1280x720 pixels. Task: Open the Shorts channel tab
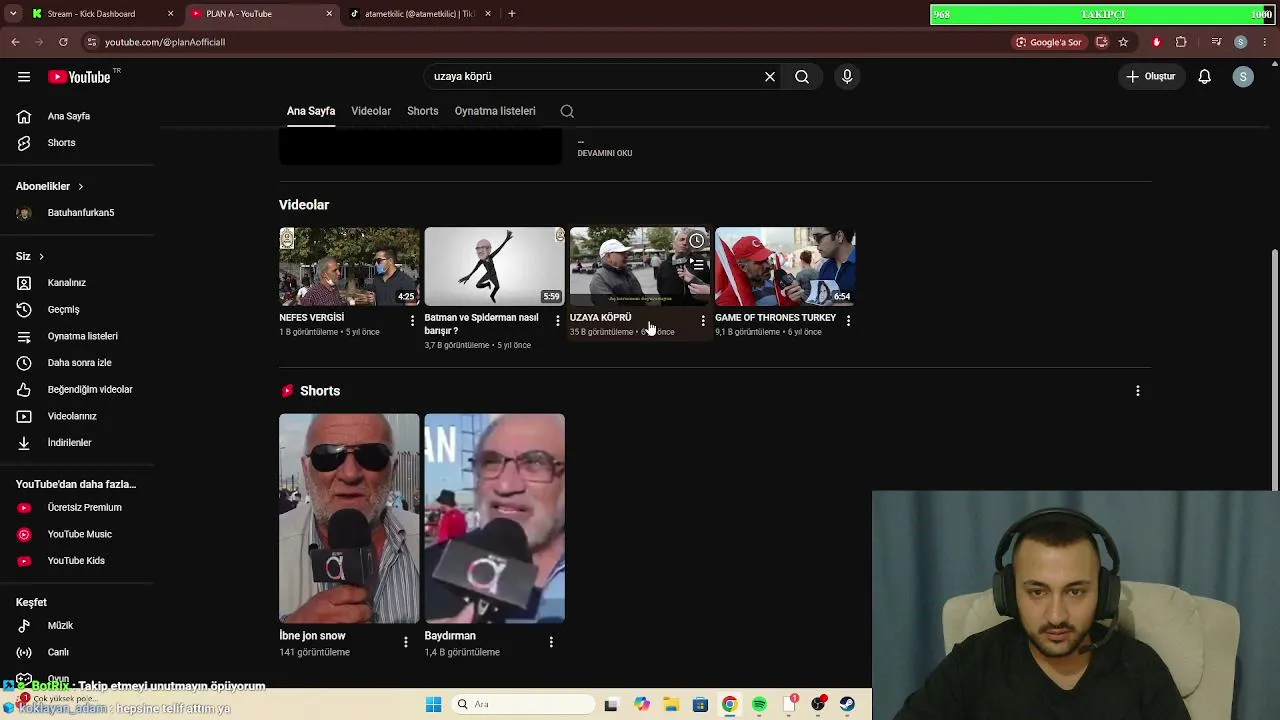423,111
